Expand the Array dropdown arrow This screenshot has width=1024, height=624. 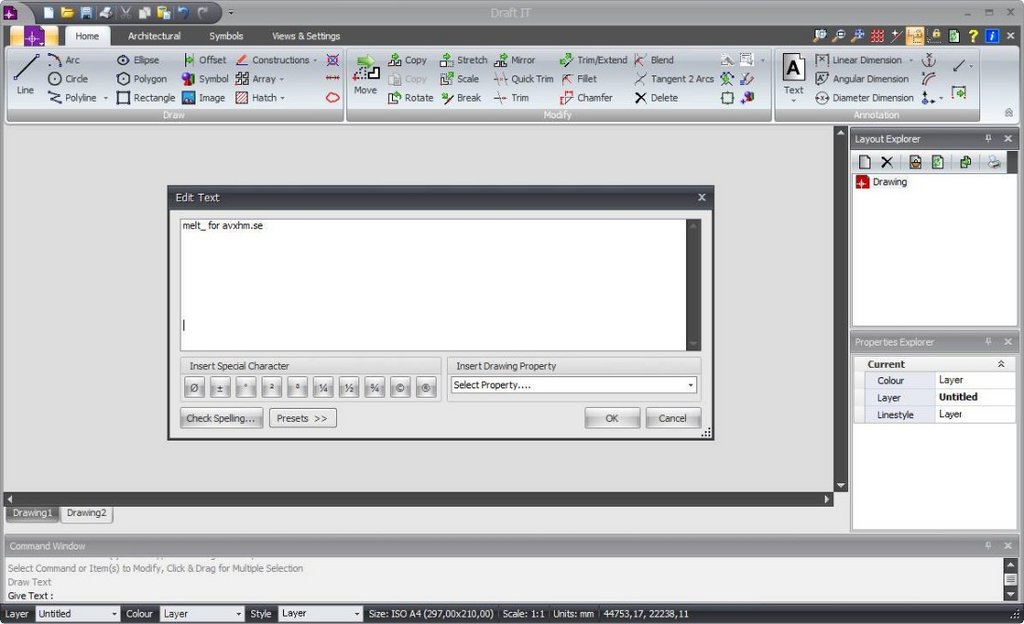(x=282, y=79)
